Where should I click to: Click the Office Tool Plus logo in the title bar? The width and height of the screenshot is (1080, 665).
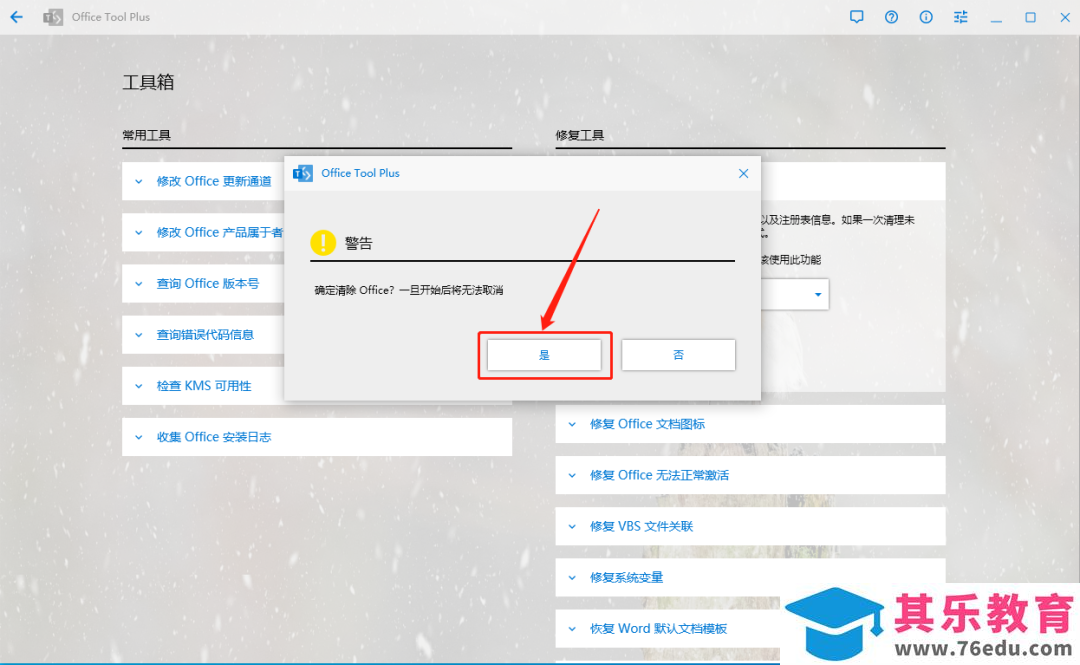53,17
